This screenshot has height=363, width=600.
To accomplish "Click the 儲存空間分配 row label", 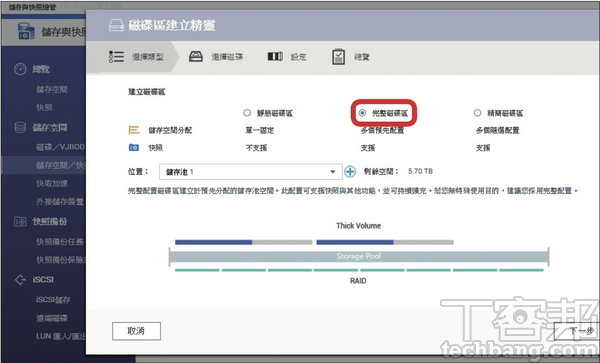I will tap(170, 130).
